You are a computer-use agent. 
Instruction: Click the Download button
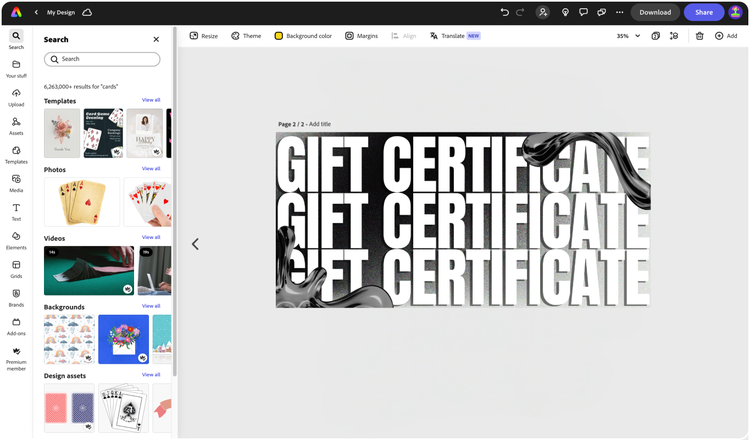coord(655,12)
